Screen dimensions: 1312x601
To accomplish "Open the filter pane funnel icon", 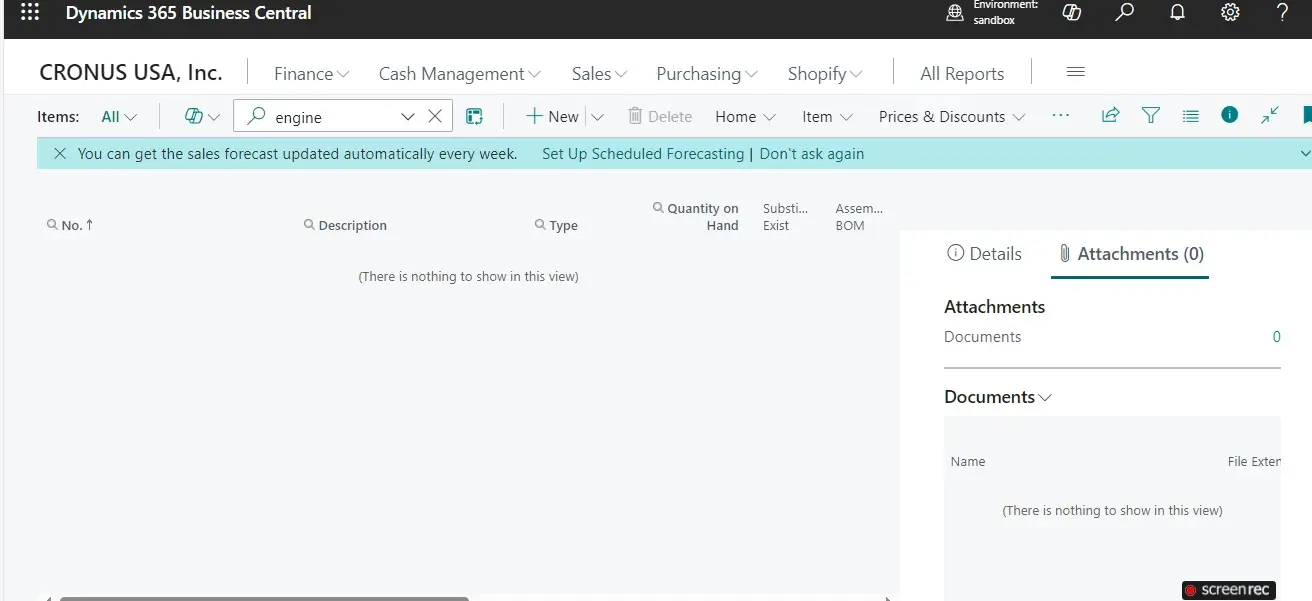I will click(1150, 115).
